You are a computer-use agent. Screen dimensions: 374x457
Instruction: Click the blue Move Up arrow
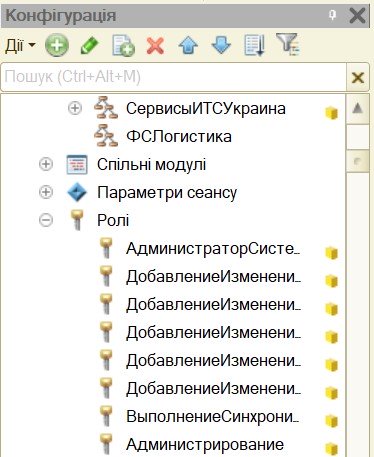[188, 45]
